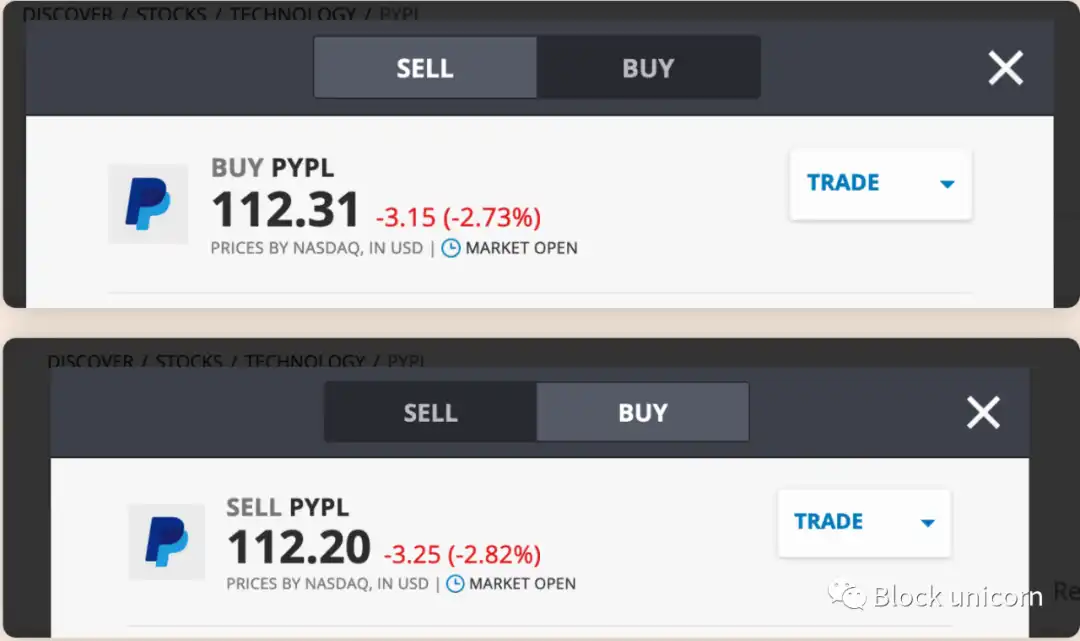Select SELL tab in upper panel
Screen dimensions: 1080x641
pos(425,67)
